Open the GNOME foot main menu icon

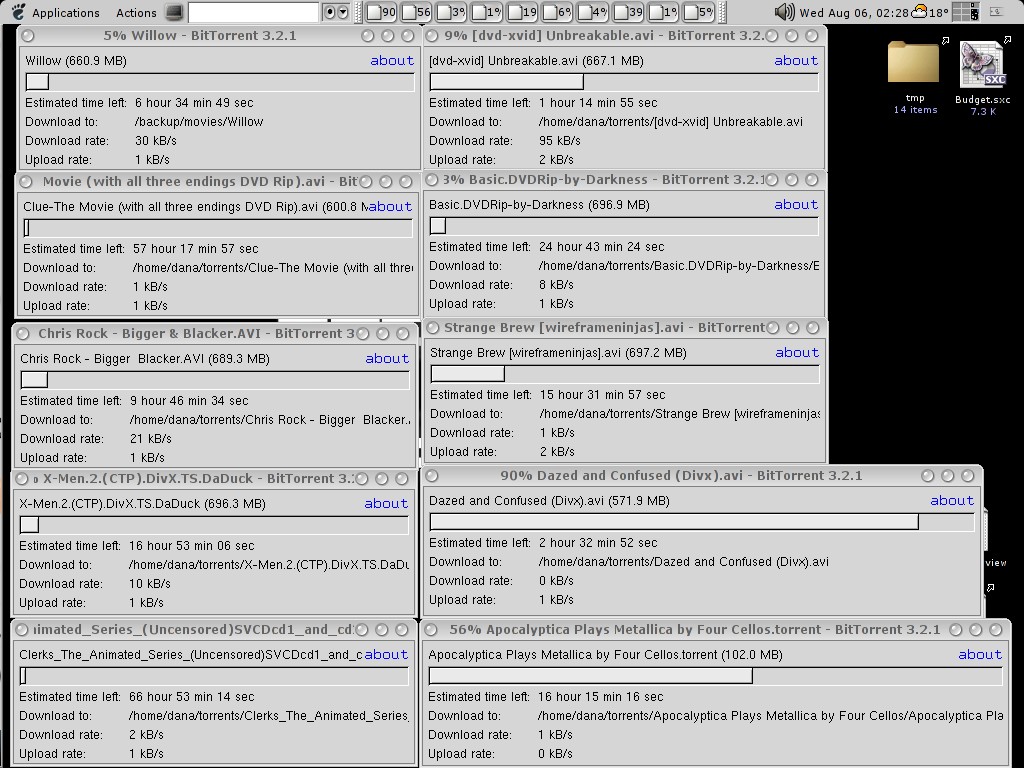[x=18, y=12]
